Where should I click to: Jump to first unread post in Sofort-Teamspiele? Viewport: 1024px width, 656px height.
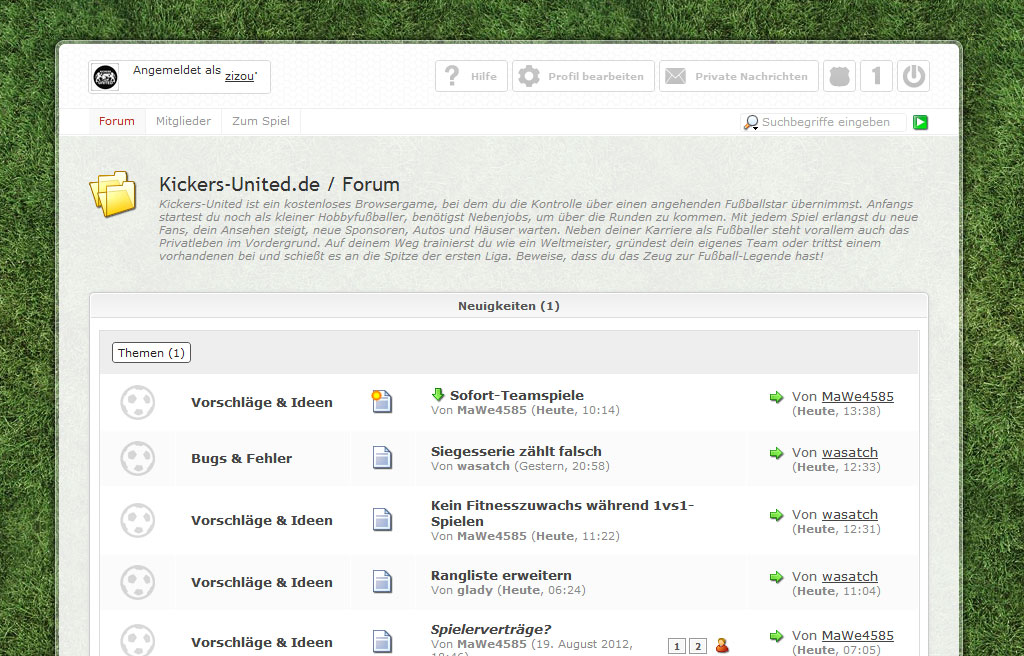(x=438, y=395)
